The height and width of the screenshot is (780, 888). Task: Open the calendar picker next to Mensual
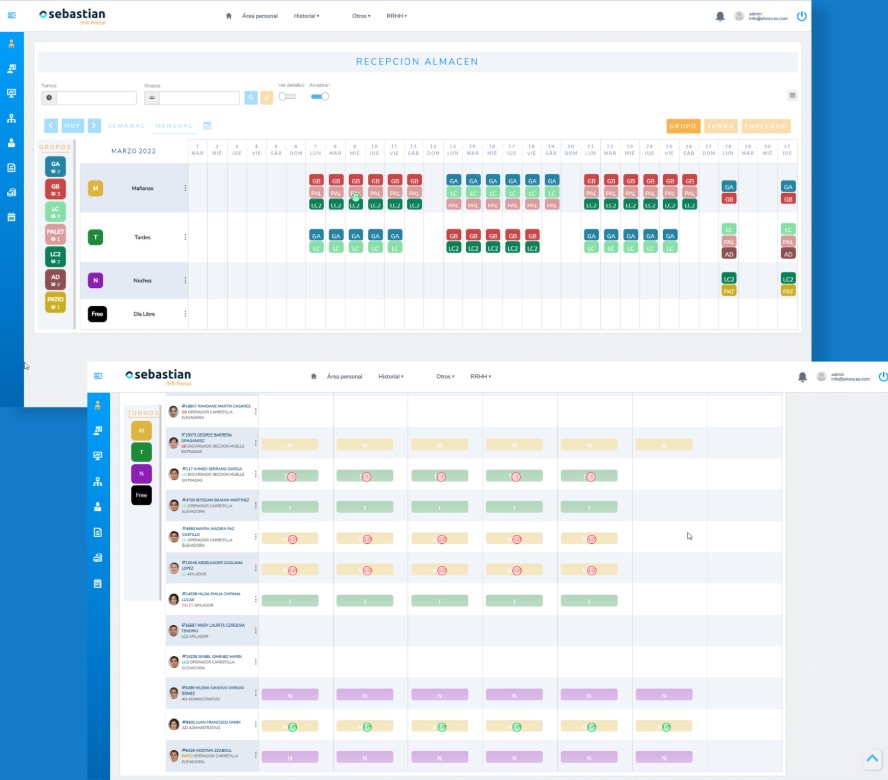(207, 126)
